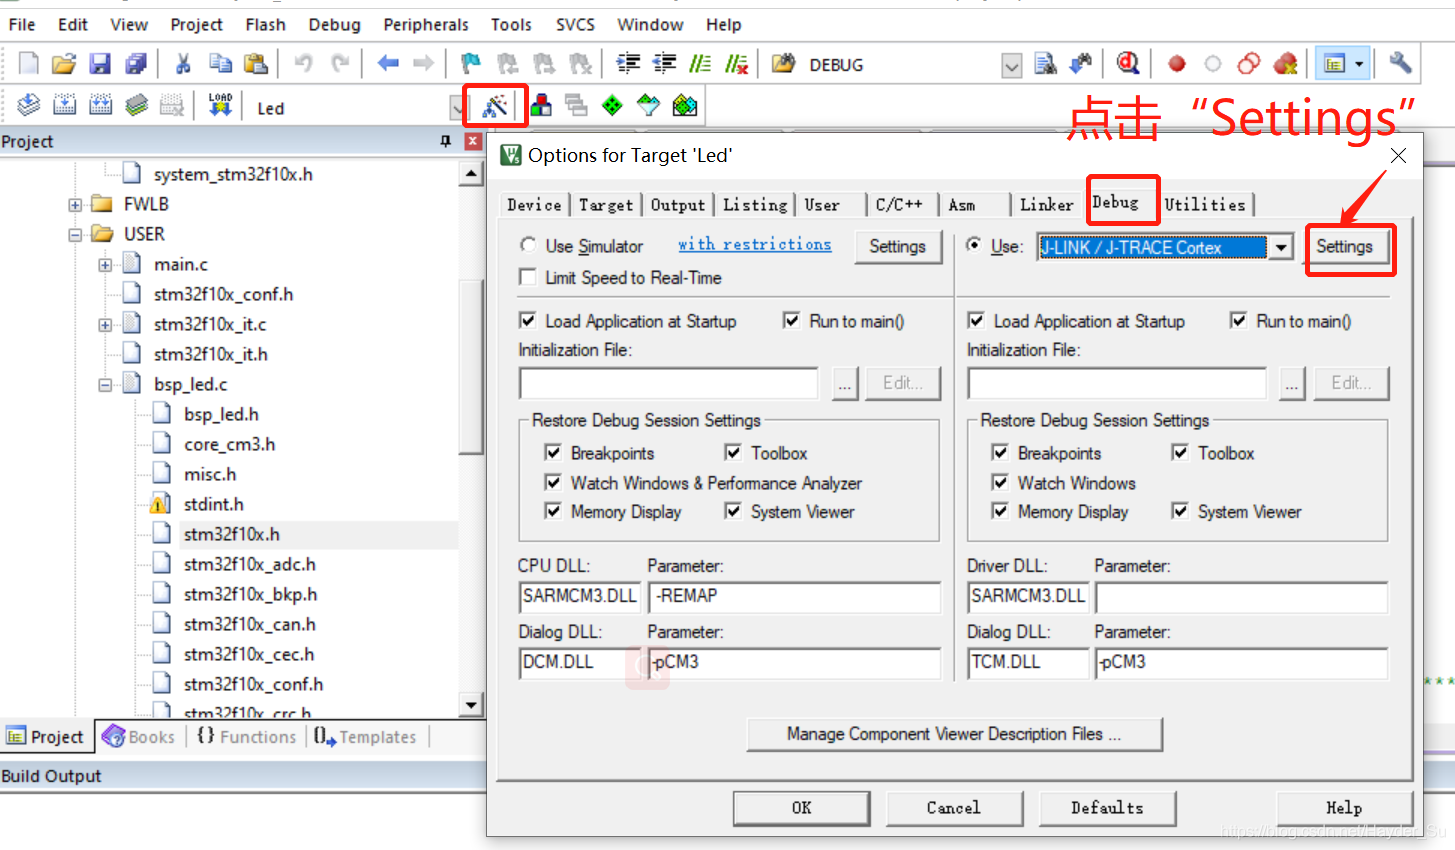Start or stop the debug session (magnifier d icon)
Viewport: 1455px width, 850px height.
pos(1128,64)
